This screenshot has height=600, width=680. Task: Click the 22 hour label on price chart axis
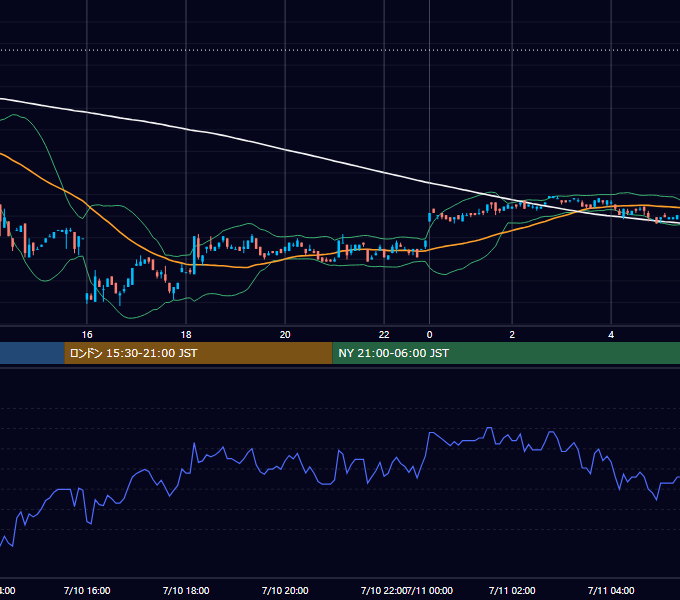click(384, 335)
